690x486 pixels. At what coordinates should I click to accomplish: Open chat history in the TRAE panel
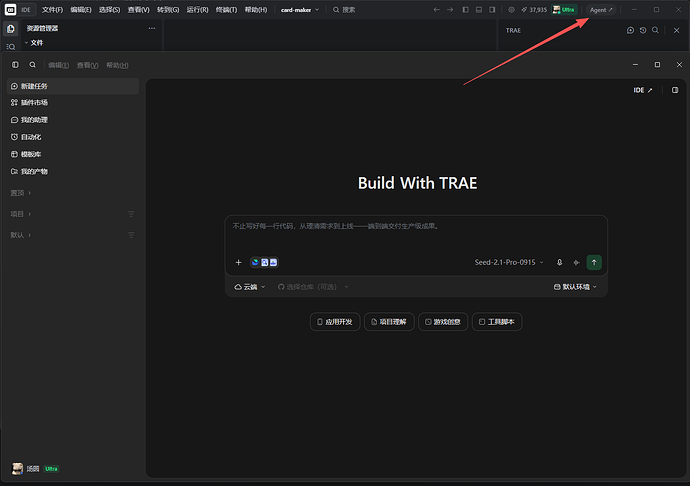tap(643, 30)
